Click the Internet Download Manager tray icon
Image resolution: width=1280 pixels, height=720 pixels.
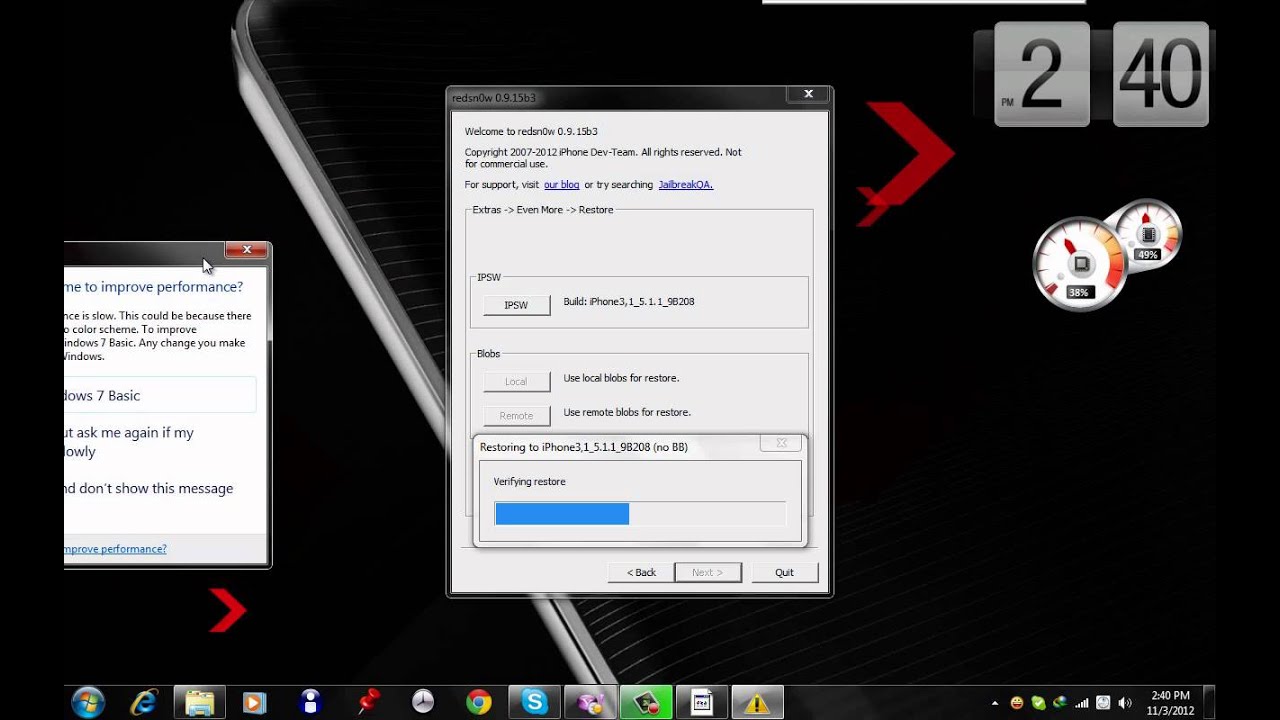tap(1059, 703)
